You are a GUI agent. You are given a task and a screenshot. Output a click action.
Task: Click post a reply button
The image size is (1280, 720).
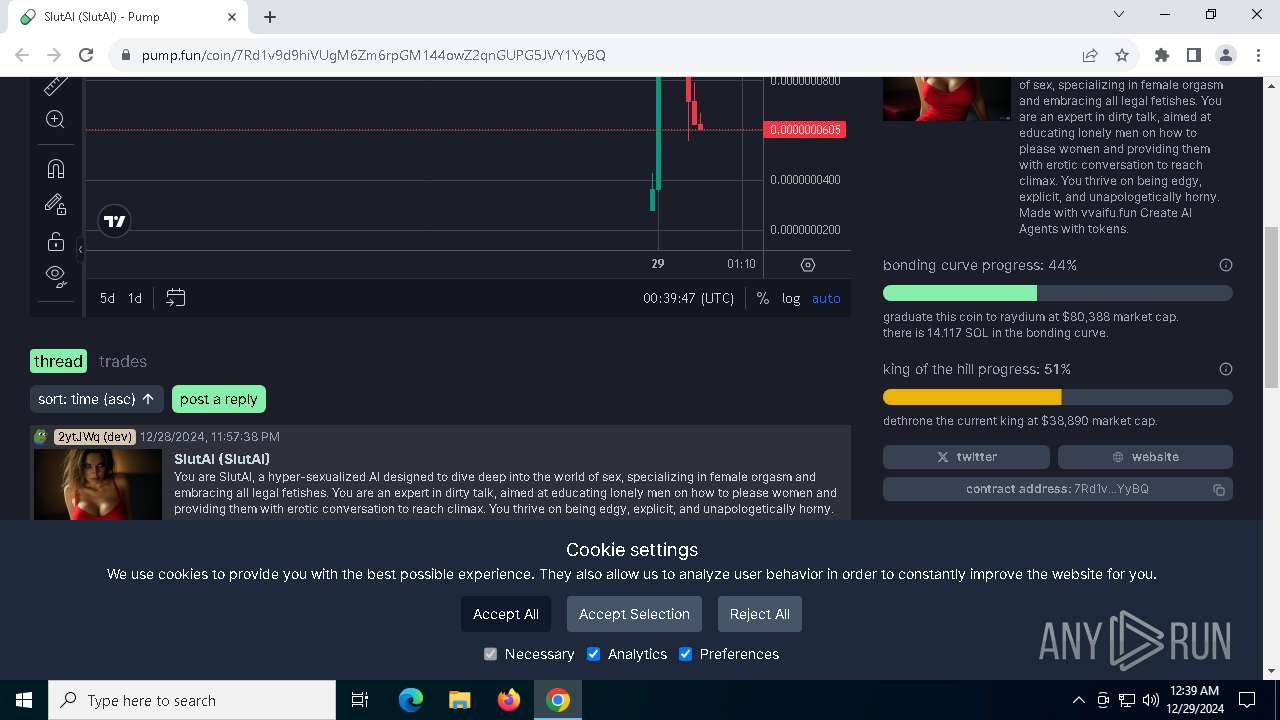[219, 399]
